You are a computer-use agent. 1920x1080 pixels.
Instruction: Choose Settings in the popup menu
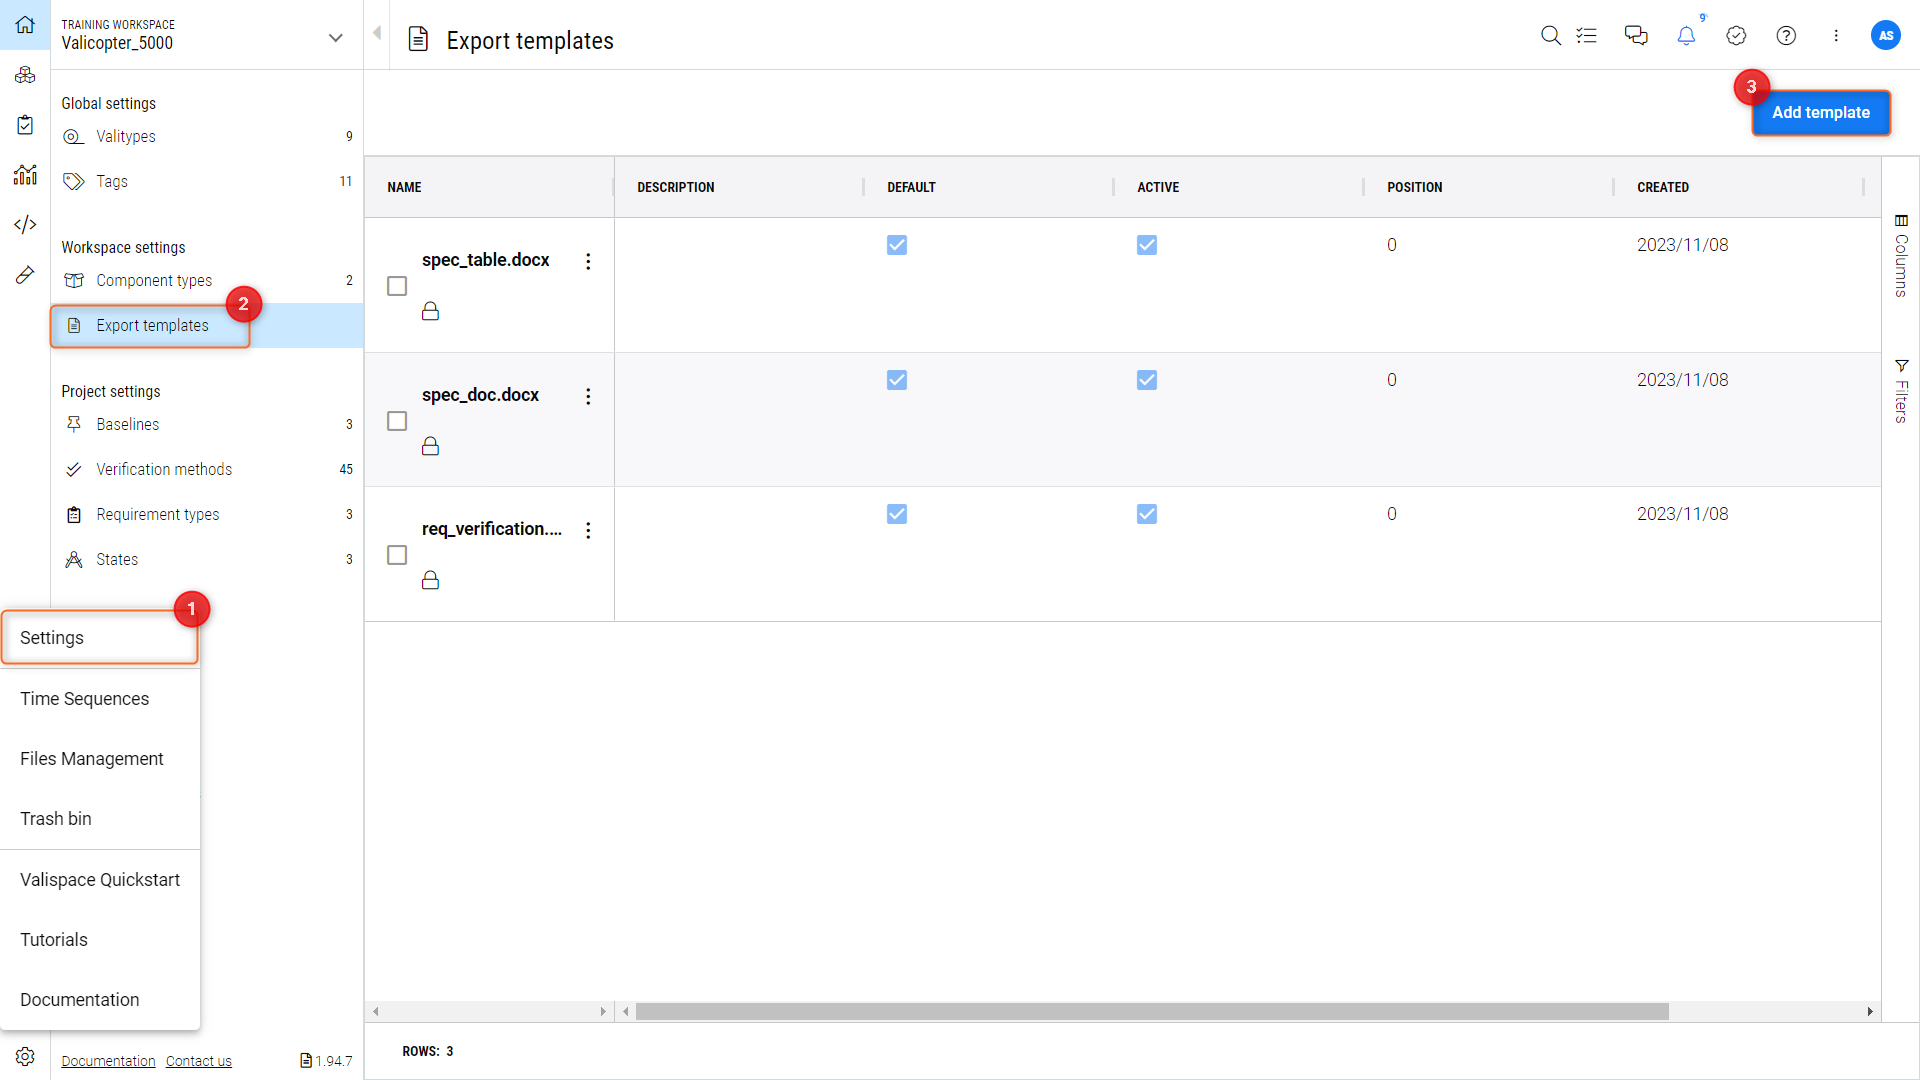[x=100, y=638]
